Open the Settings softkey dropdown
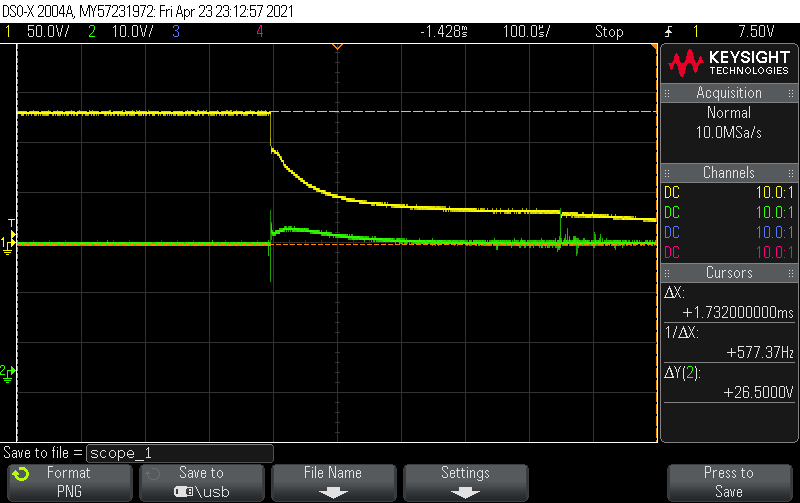This screenshot has width=800, height=503. [465, 482]
